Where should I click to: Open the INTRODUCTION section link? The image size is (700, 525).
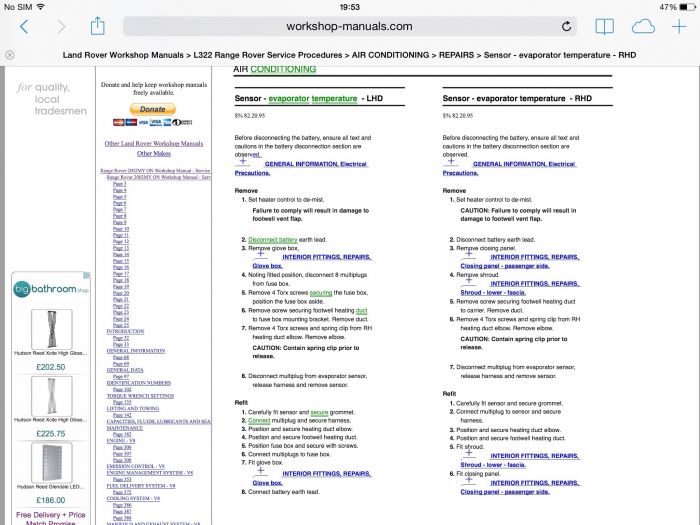pyautogui.click(x=125, y=331)
